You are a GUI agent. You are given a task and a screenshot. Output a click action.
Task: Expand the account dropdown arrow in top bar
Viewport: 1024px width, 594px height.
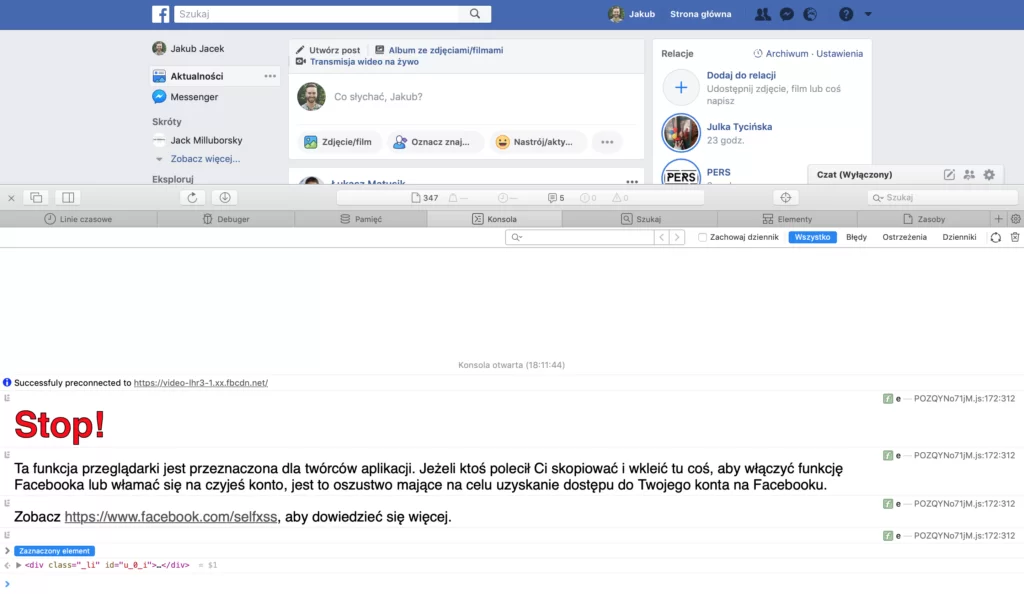click(868, 14)
